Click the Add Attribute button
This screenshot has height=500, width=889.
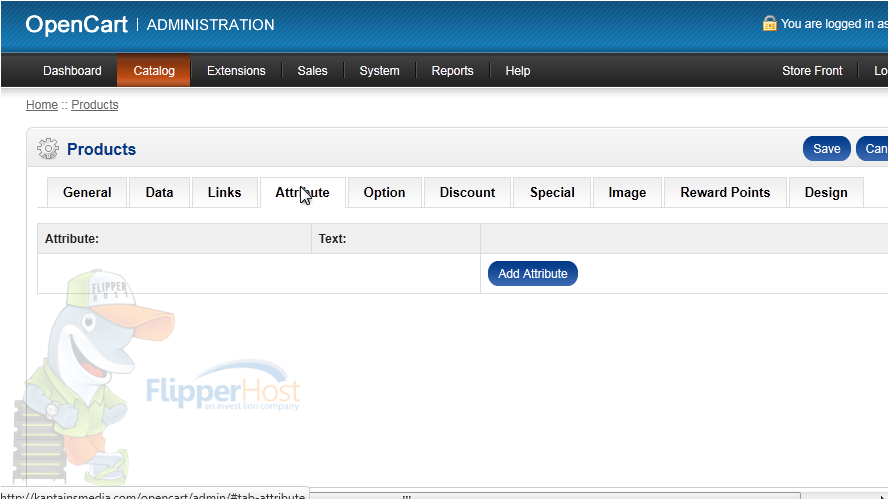[533, 274]
